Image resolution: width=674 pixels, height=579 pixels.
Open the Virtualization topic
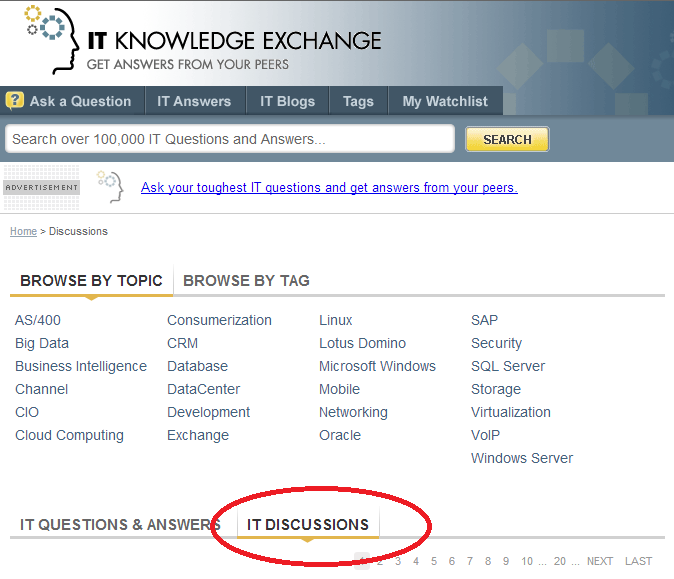coord(511,412)
